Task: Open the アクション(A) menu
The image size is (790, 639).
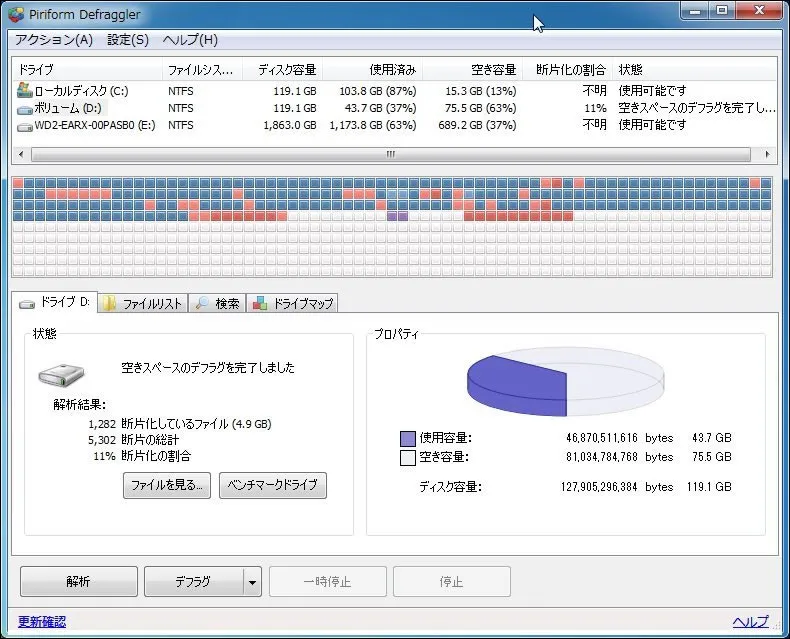Action: pyautogui.click(x=53, y=40)
